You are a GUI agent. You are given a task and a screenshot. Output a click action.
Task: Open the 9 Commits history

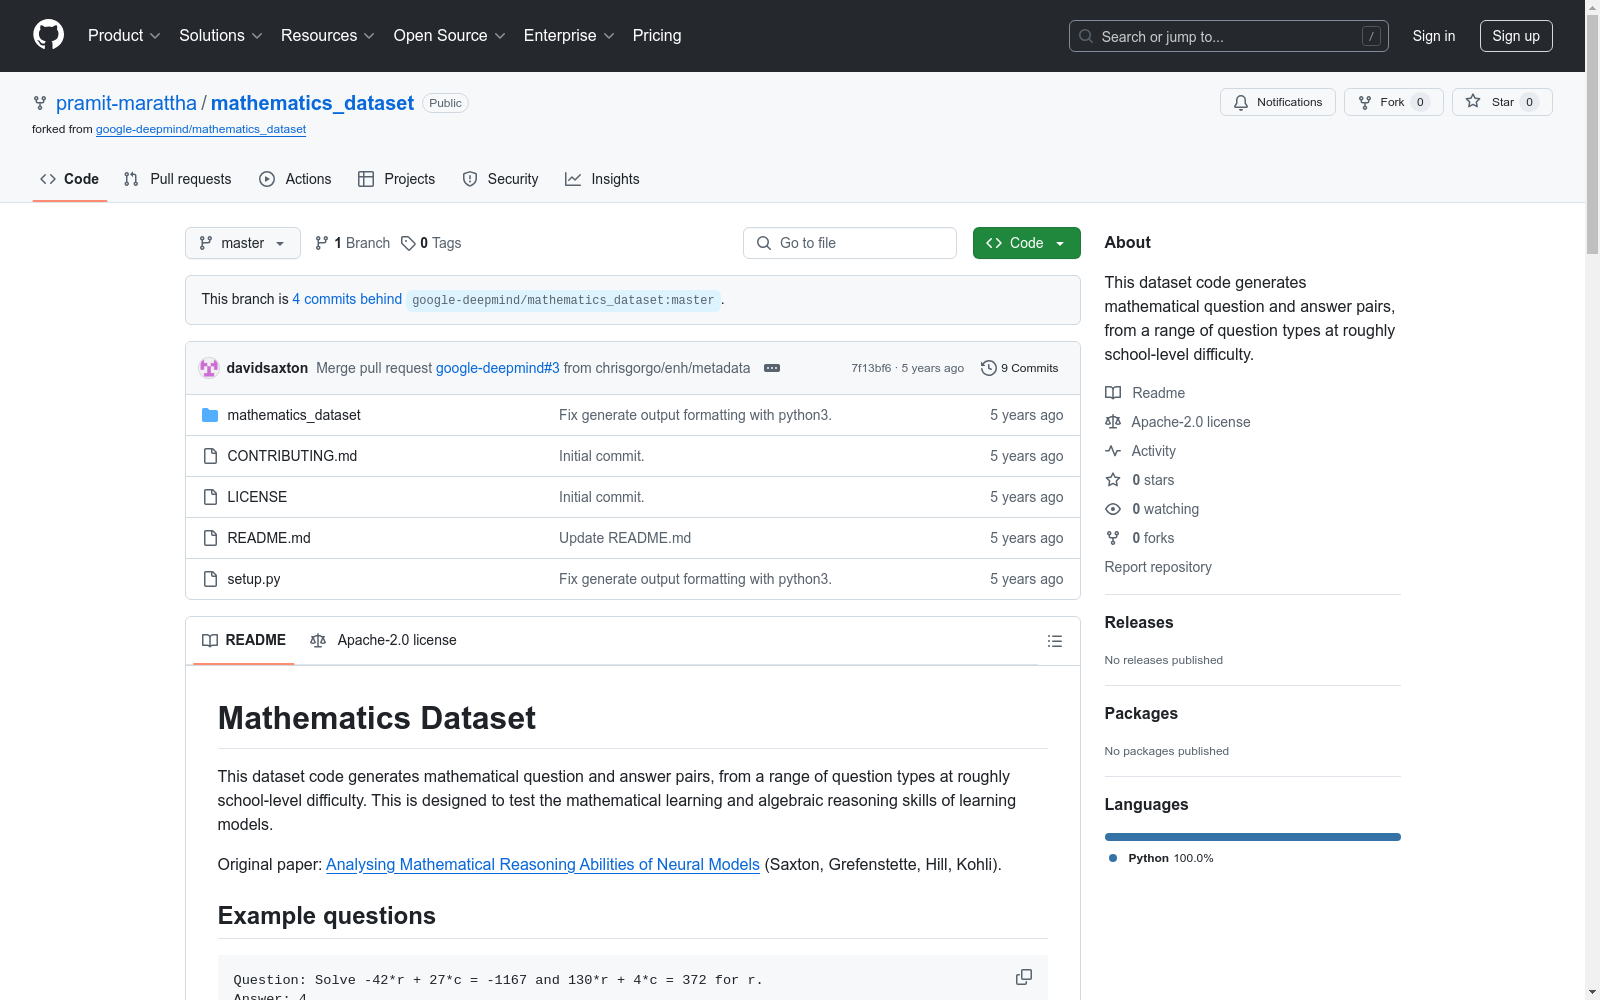click(1019, 368)
